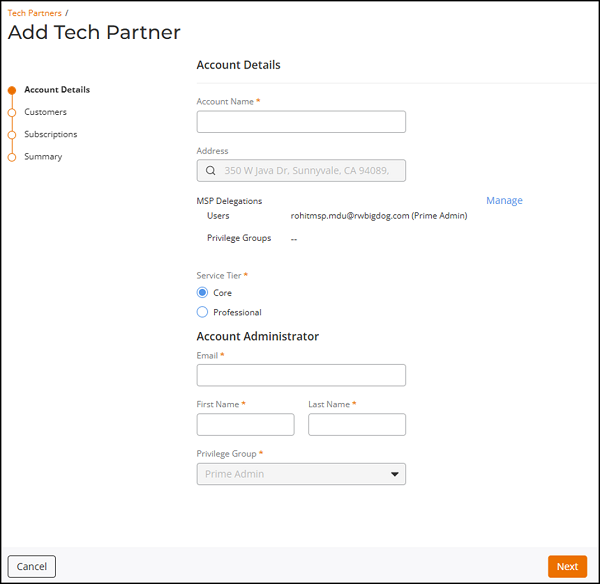Image resolution: width=600 pixels, height=584 pixels.
Task: Click the search icon in Address field
Action: [210, 171]
